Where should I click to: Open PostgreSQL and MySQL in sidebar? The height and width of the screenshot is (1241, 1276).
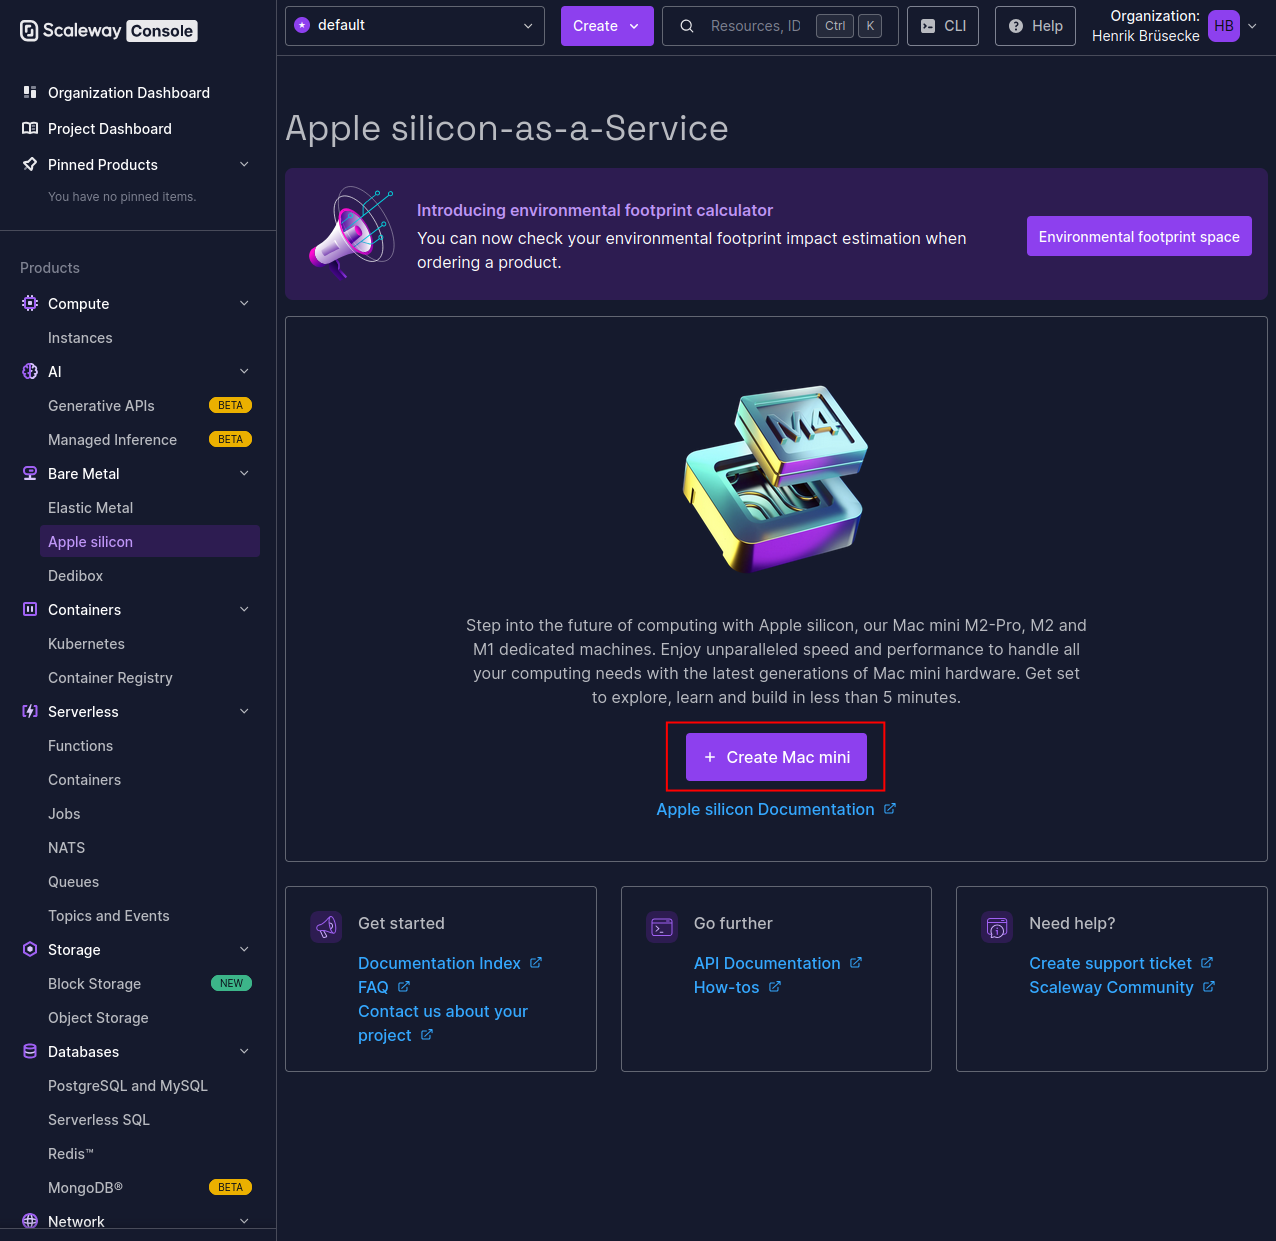(150, 1086)
